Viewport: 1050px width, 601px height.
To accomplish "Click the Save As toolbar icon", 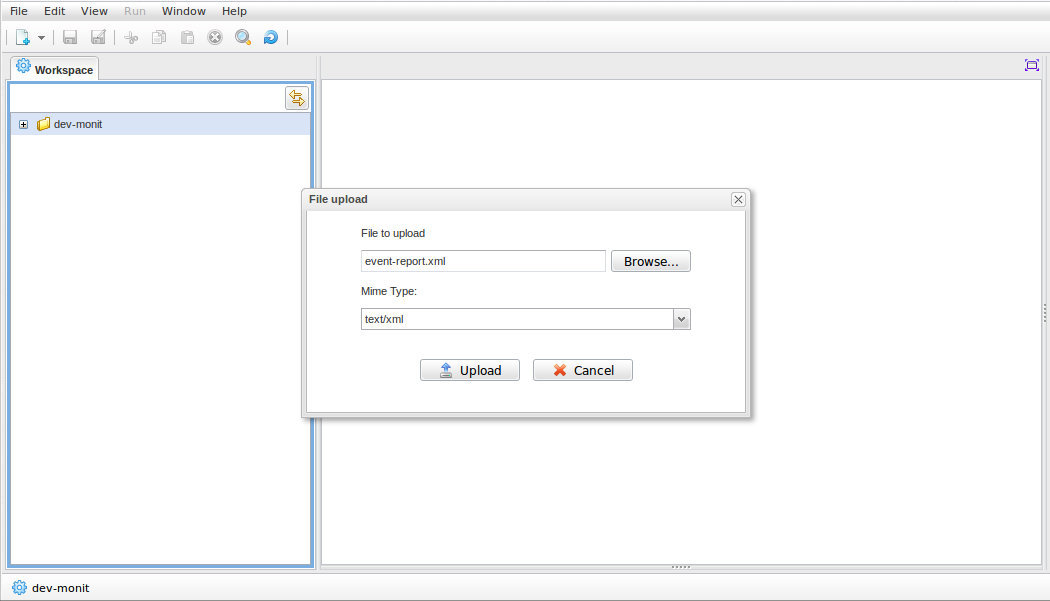I will pyautogui.click(x=98, y=38).
